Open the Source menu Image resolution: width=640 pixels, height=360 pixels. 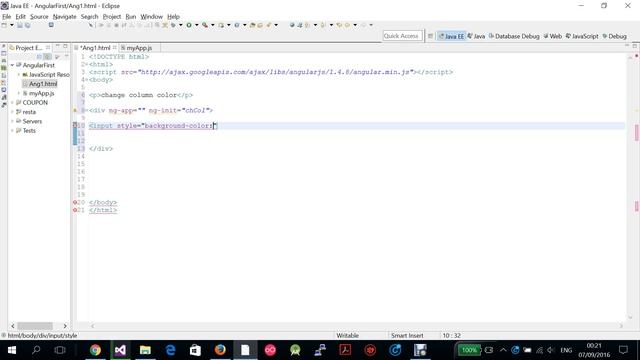tap(39, 17)
